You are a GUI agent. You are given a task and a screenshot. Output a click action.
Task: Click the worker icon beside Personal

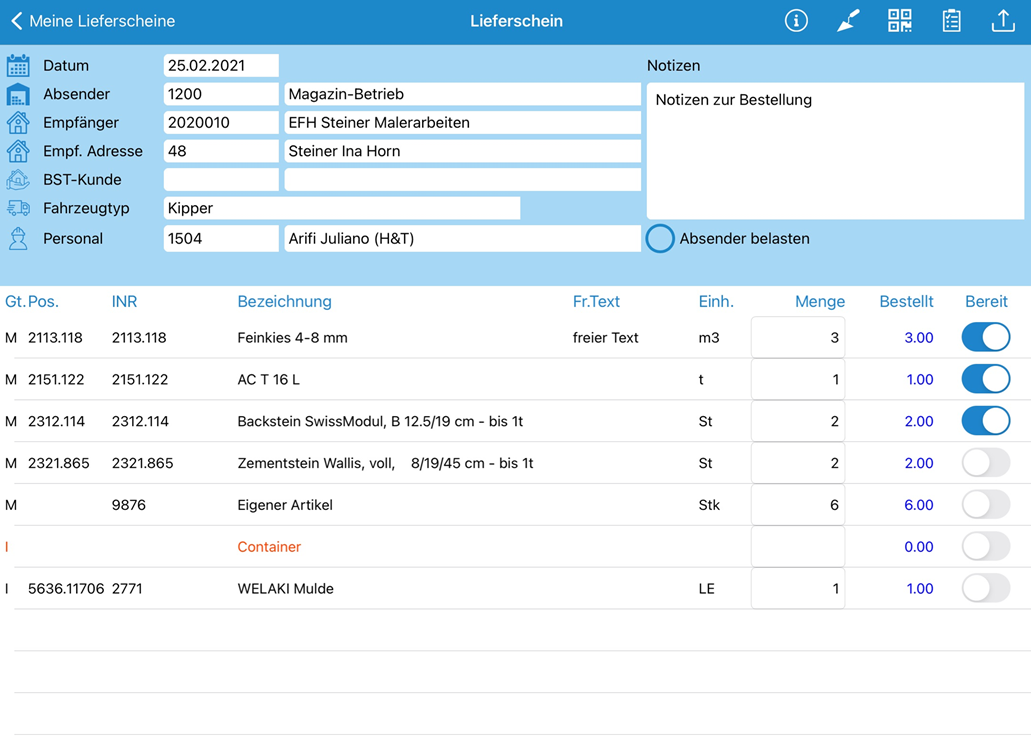[18, 239]
